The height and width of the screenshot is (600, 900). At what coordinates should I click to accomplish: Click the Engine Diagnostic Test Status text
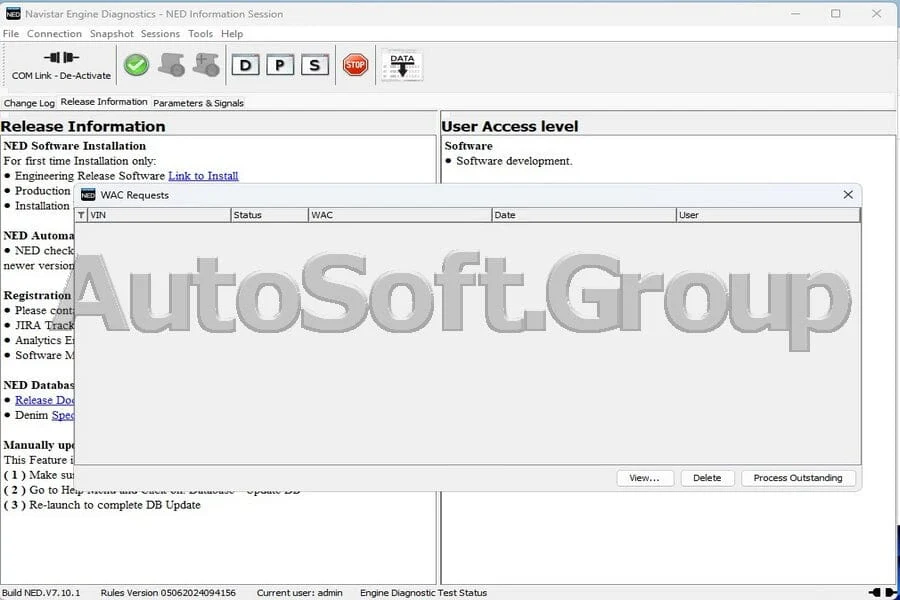click(x=424, y=593)
